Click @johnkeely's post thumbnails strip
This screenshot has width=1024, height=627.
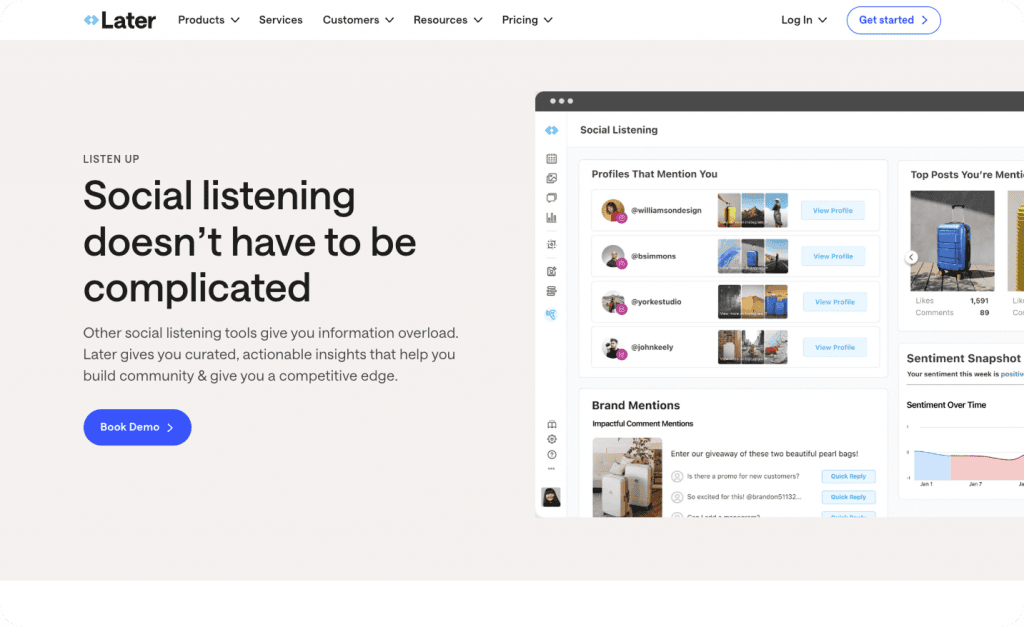click(x=752, y=347)
